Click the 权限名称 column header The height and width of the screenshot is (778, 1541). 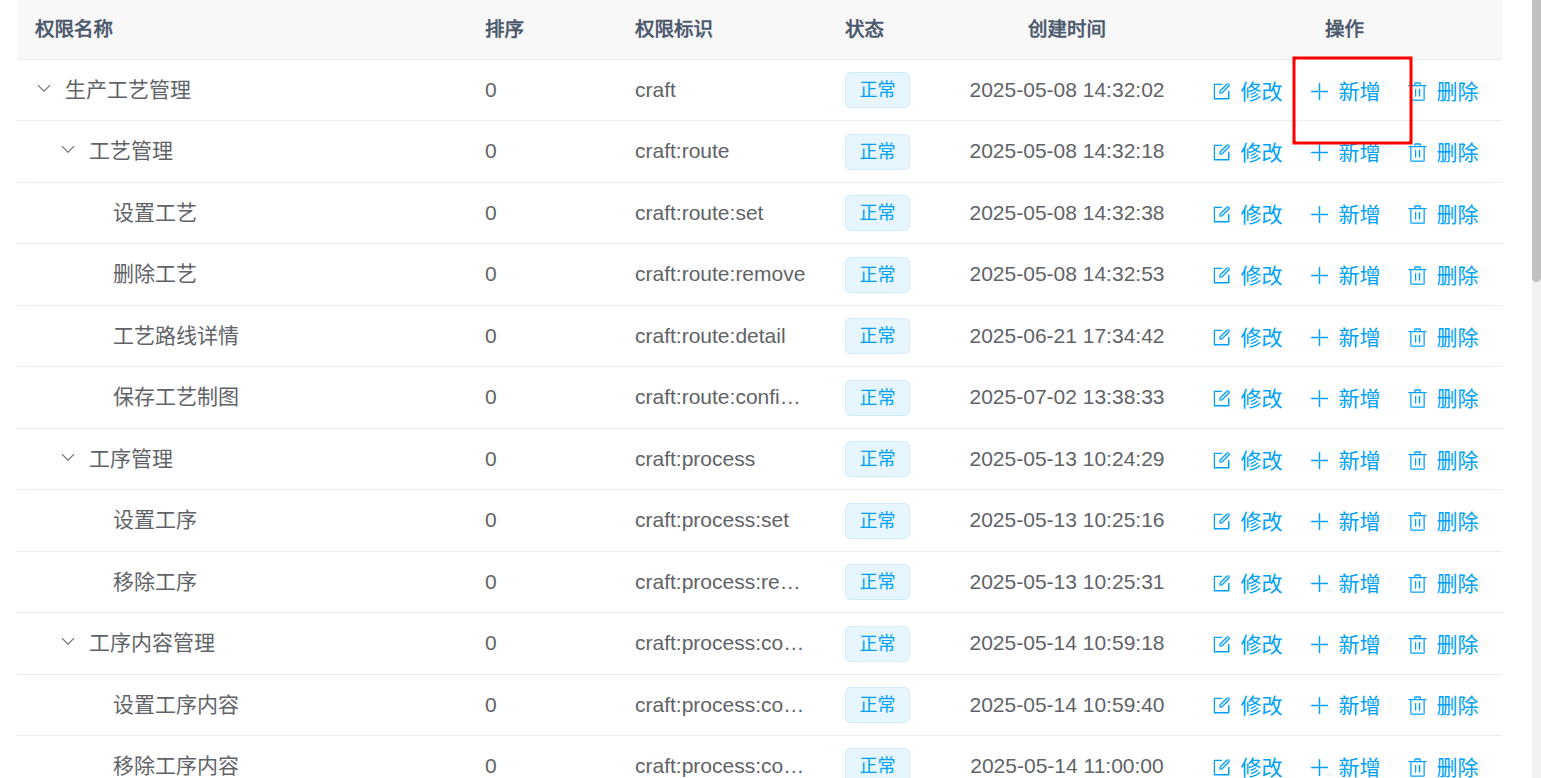[x=74, y=29]
